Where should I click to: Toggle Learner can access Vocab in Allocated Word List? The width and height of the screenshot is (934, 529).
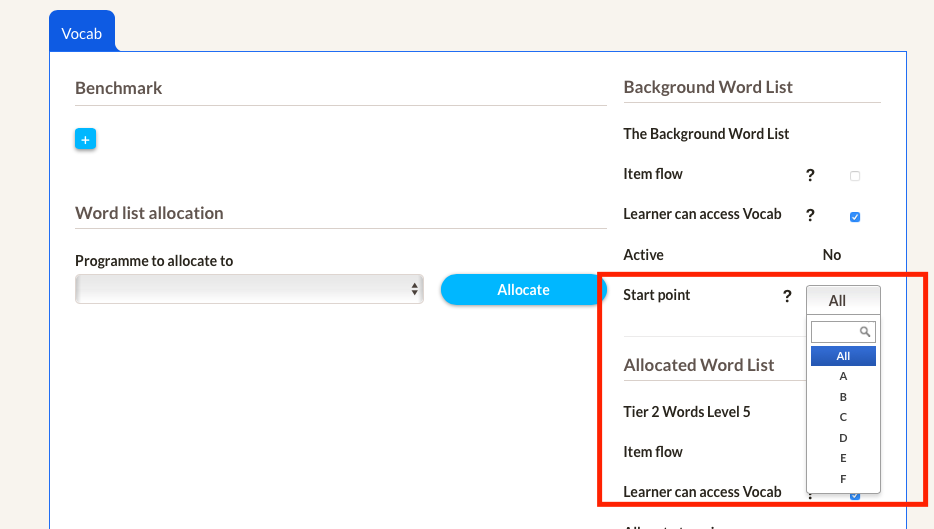855,496
